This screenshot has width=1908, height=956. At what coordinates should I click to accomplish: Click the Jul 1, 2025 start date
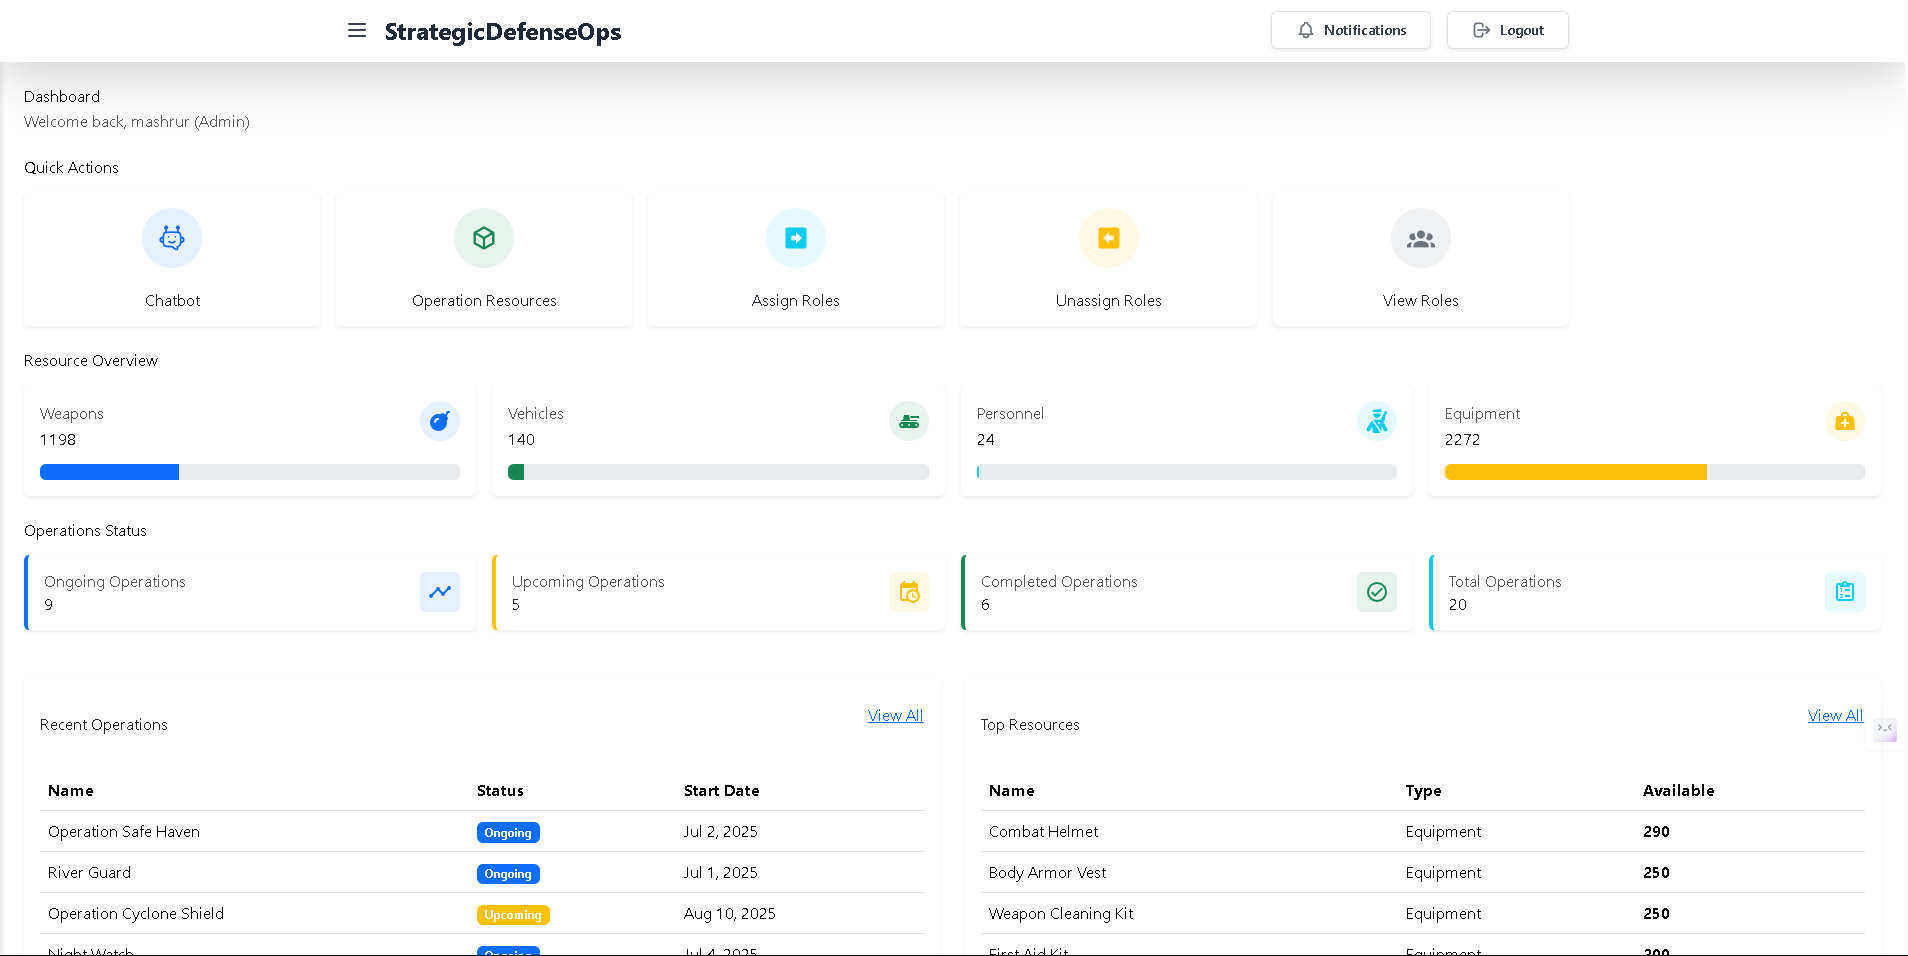[721, 873]
